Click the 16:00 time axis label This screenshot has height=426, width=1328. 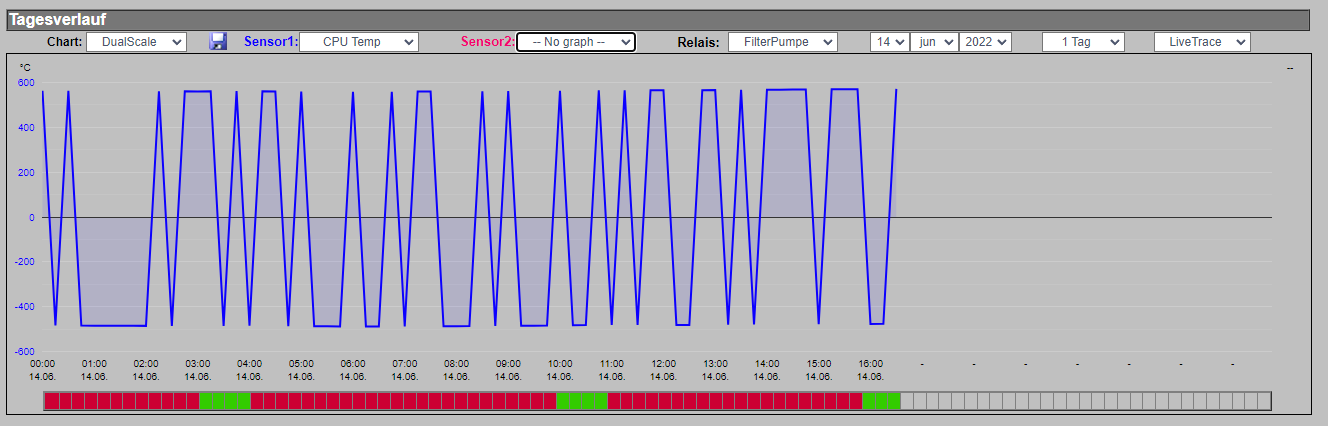coord(870,364)
